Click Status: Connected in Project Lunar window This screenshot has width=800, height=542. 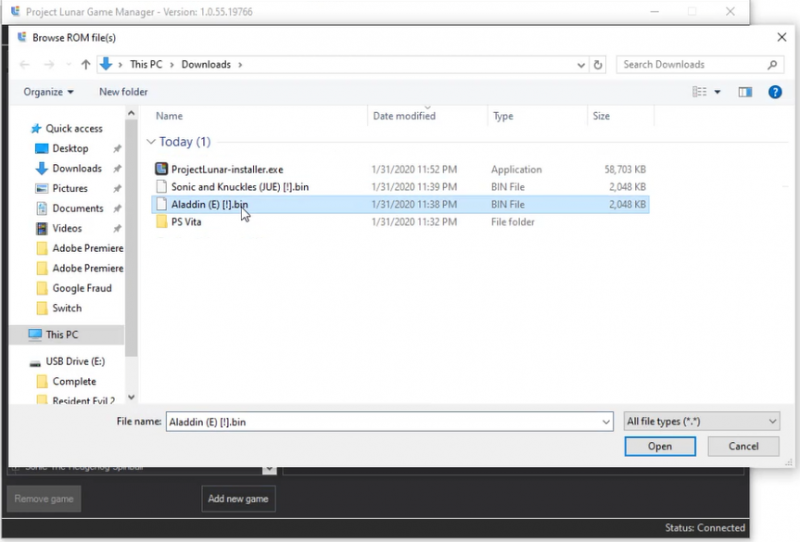coord(705,528)
